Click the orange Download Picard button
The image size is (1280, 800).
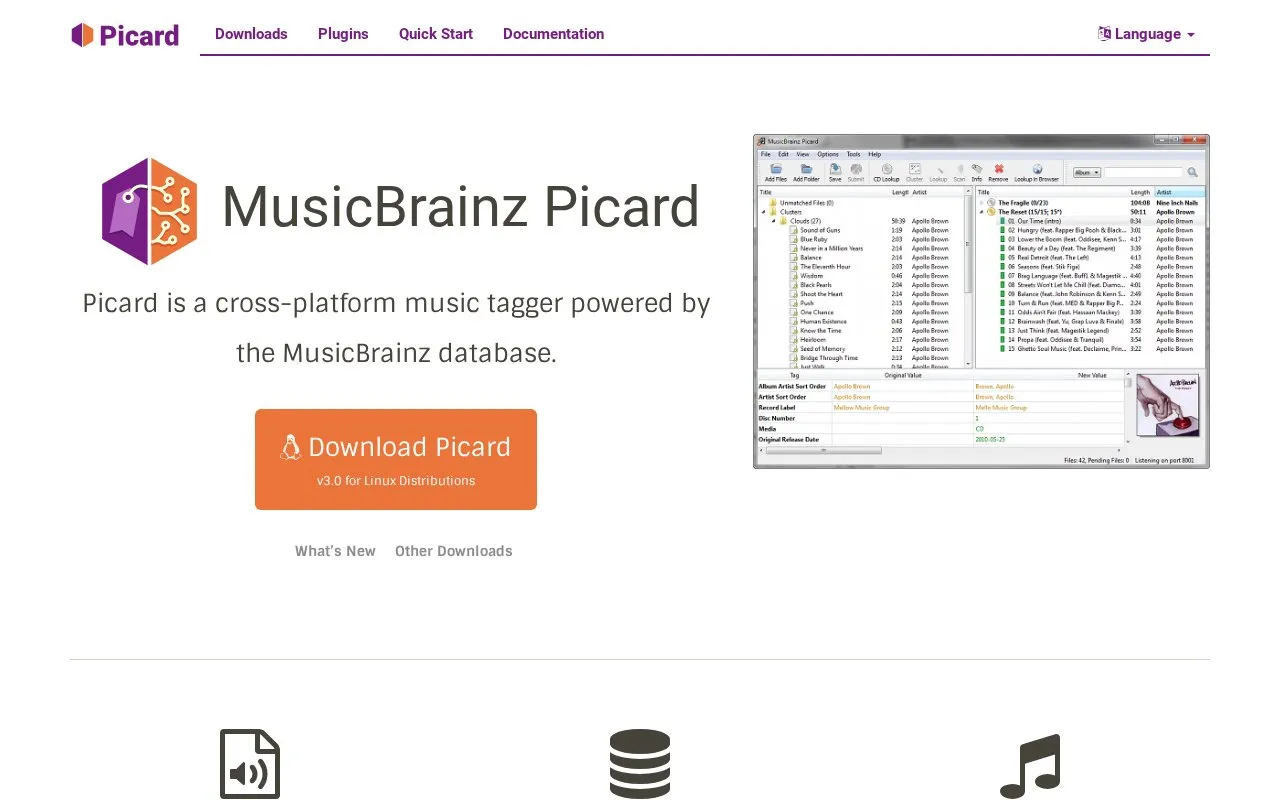point(396,459)
